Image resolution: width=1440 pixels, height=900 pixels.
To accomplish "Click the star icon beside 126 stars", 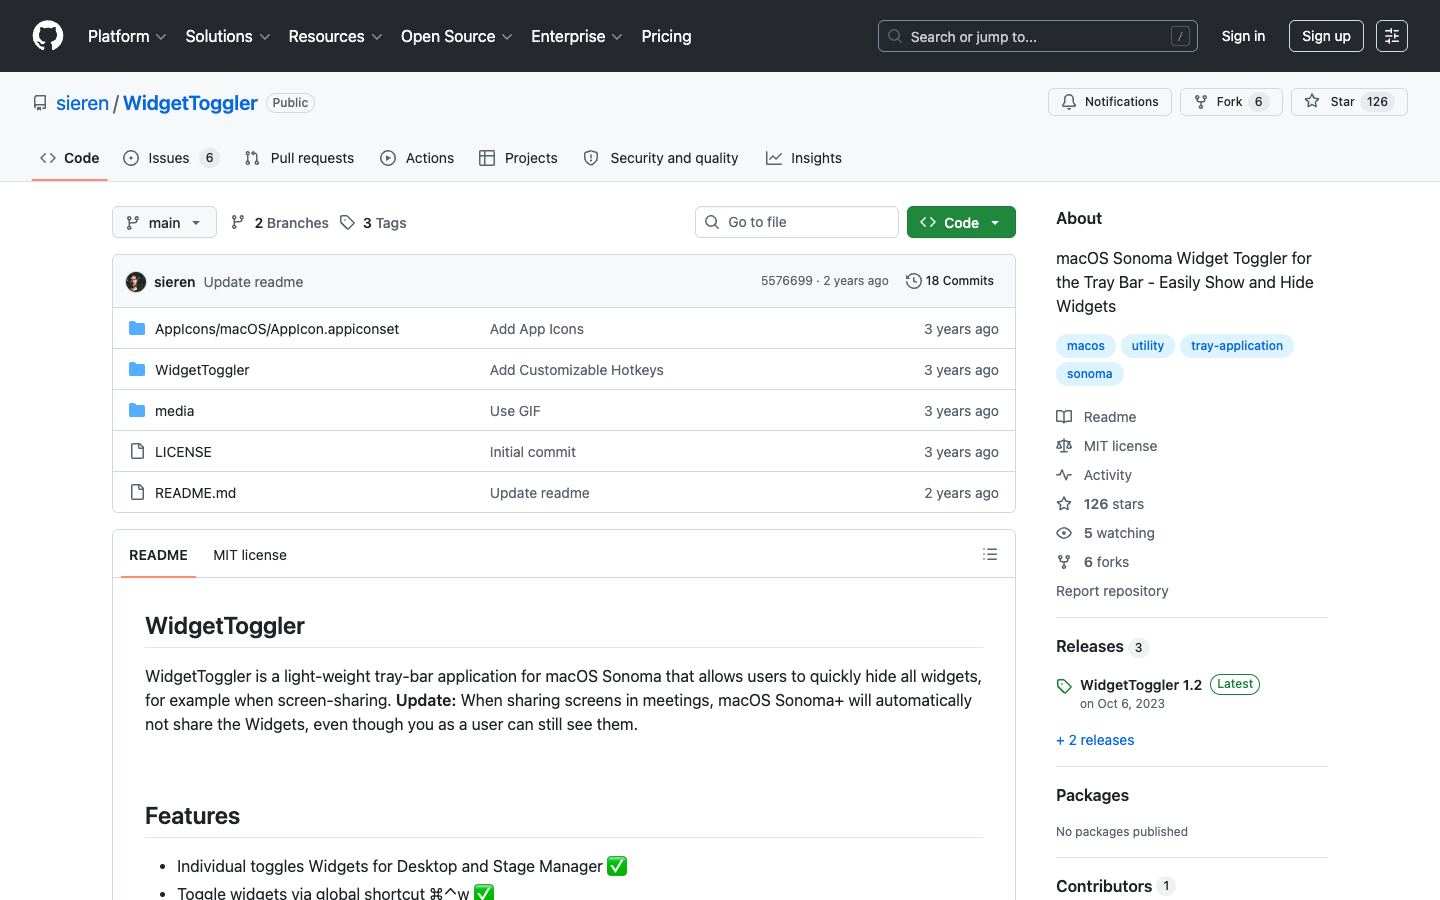I will (x=1064, y=504).
